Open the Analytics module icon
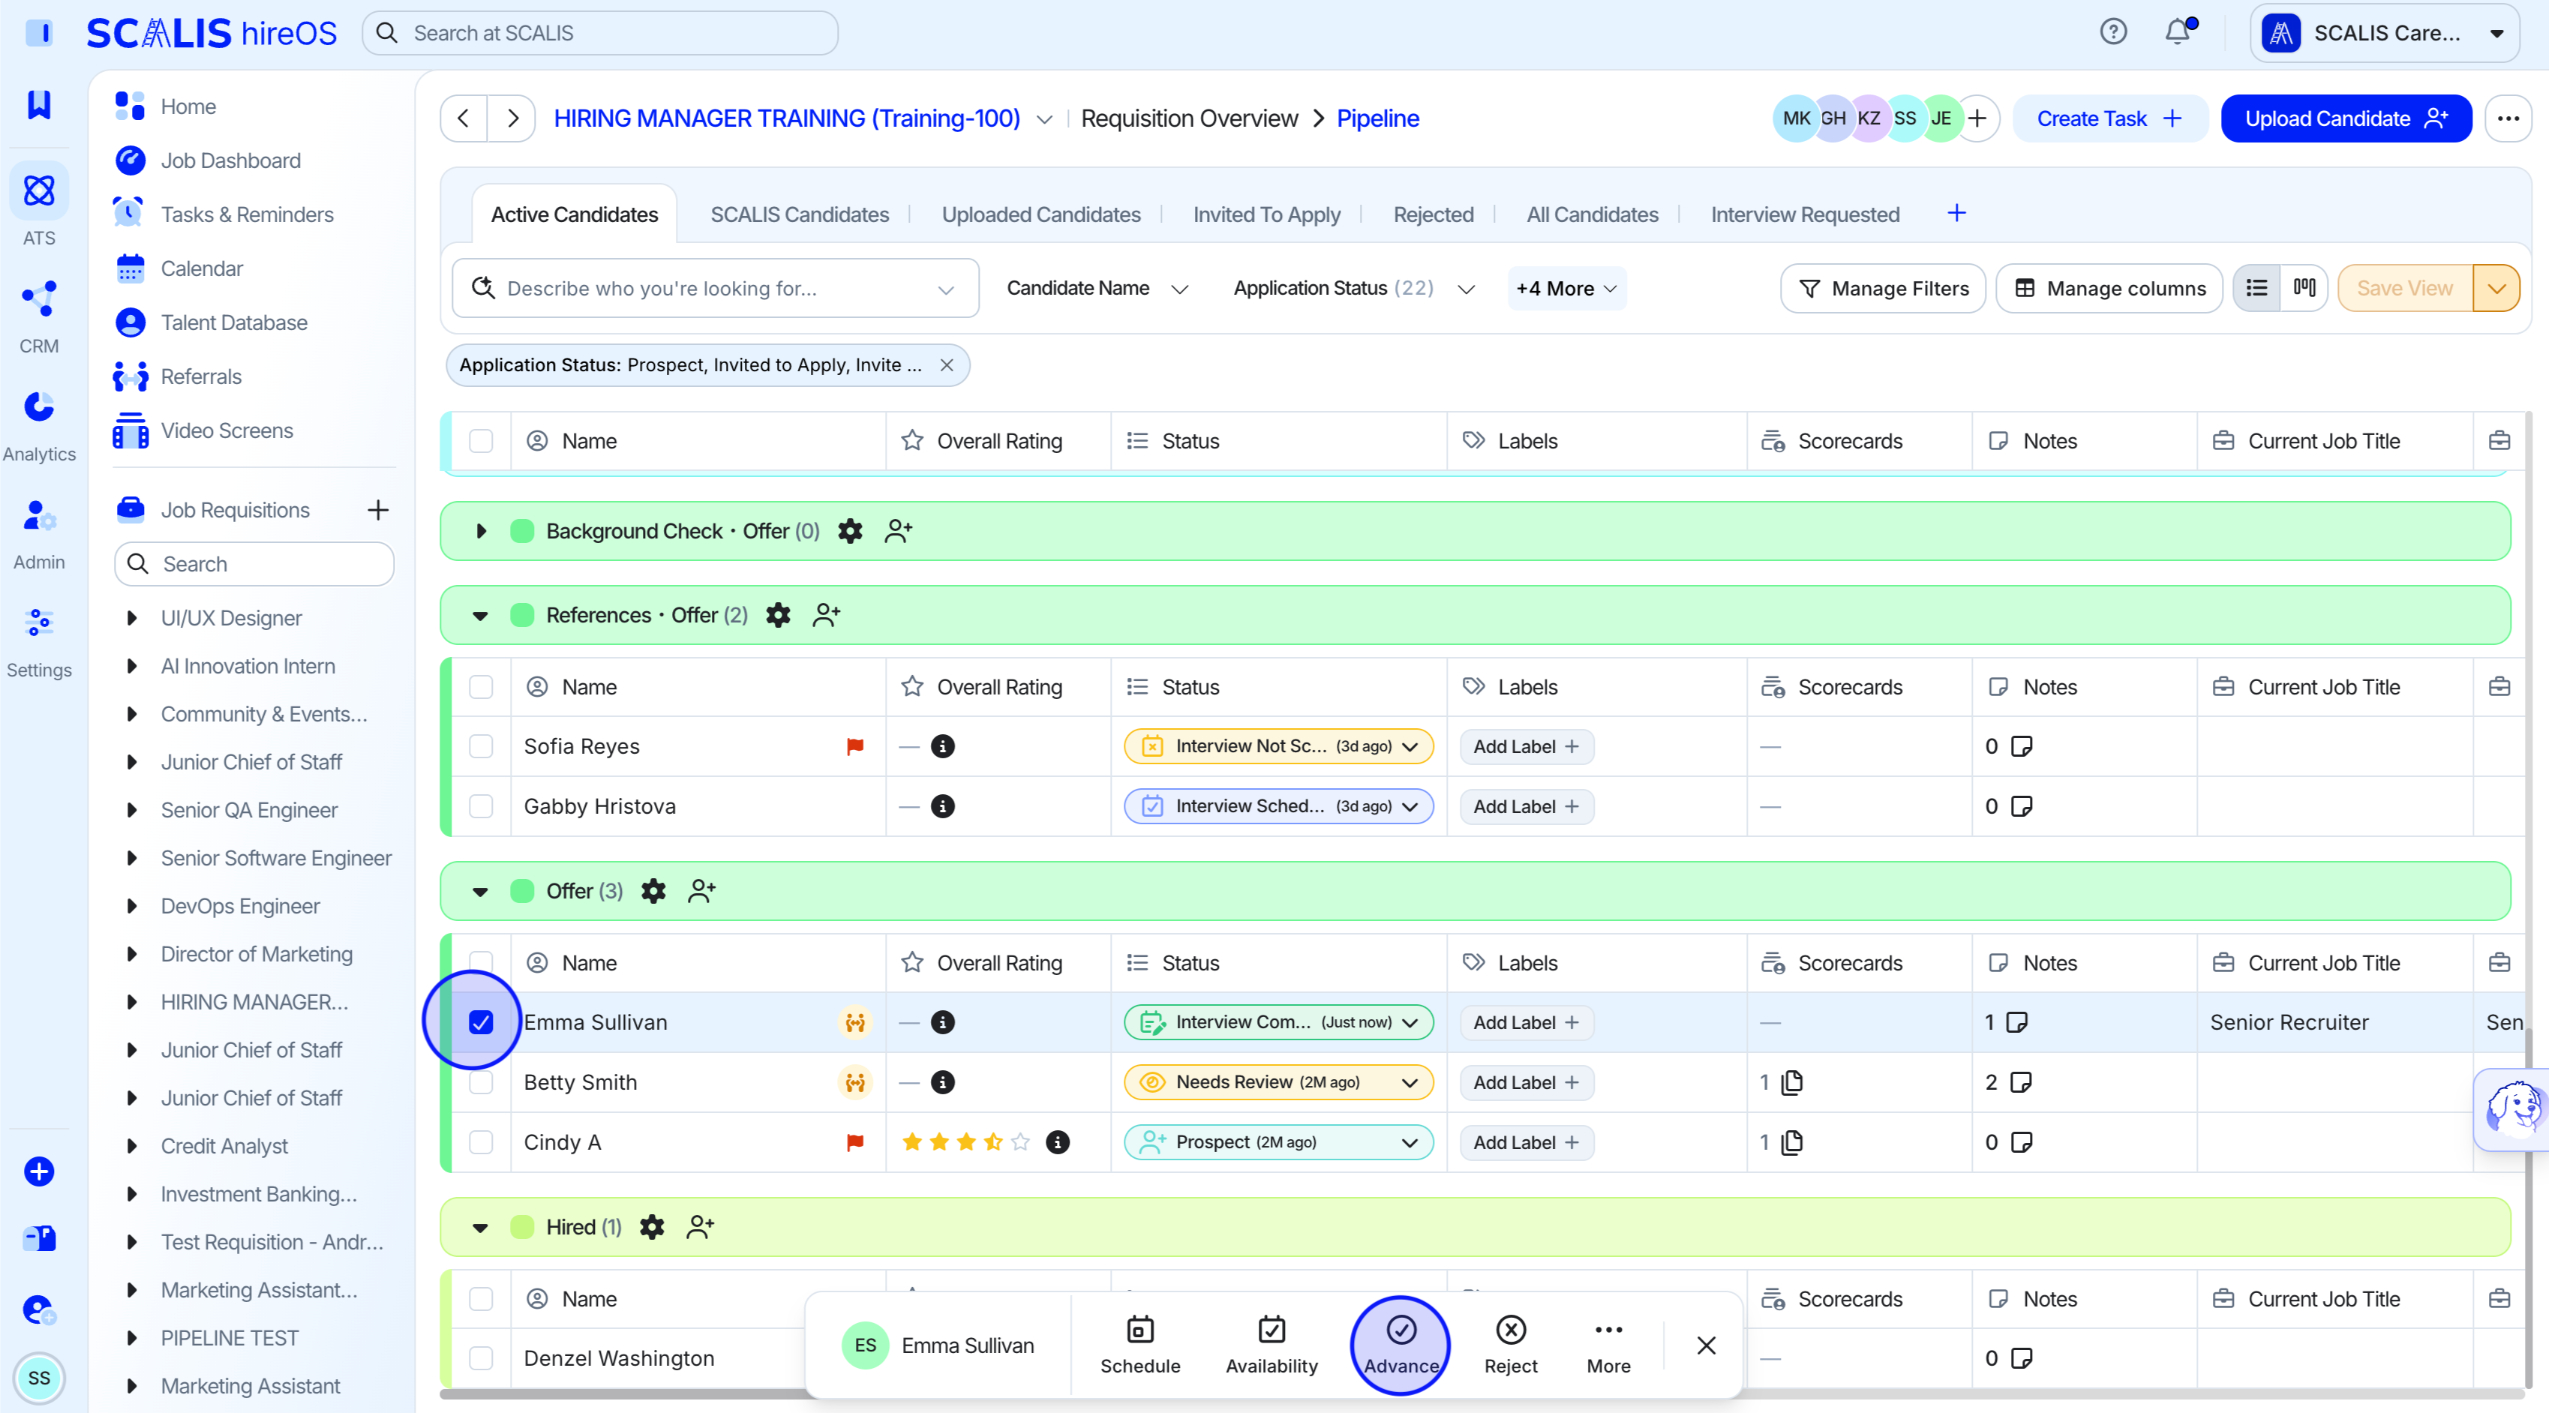2549x1413 pixels. [39, 407]
